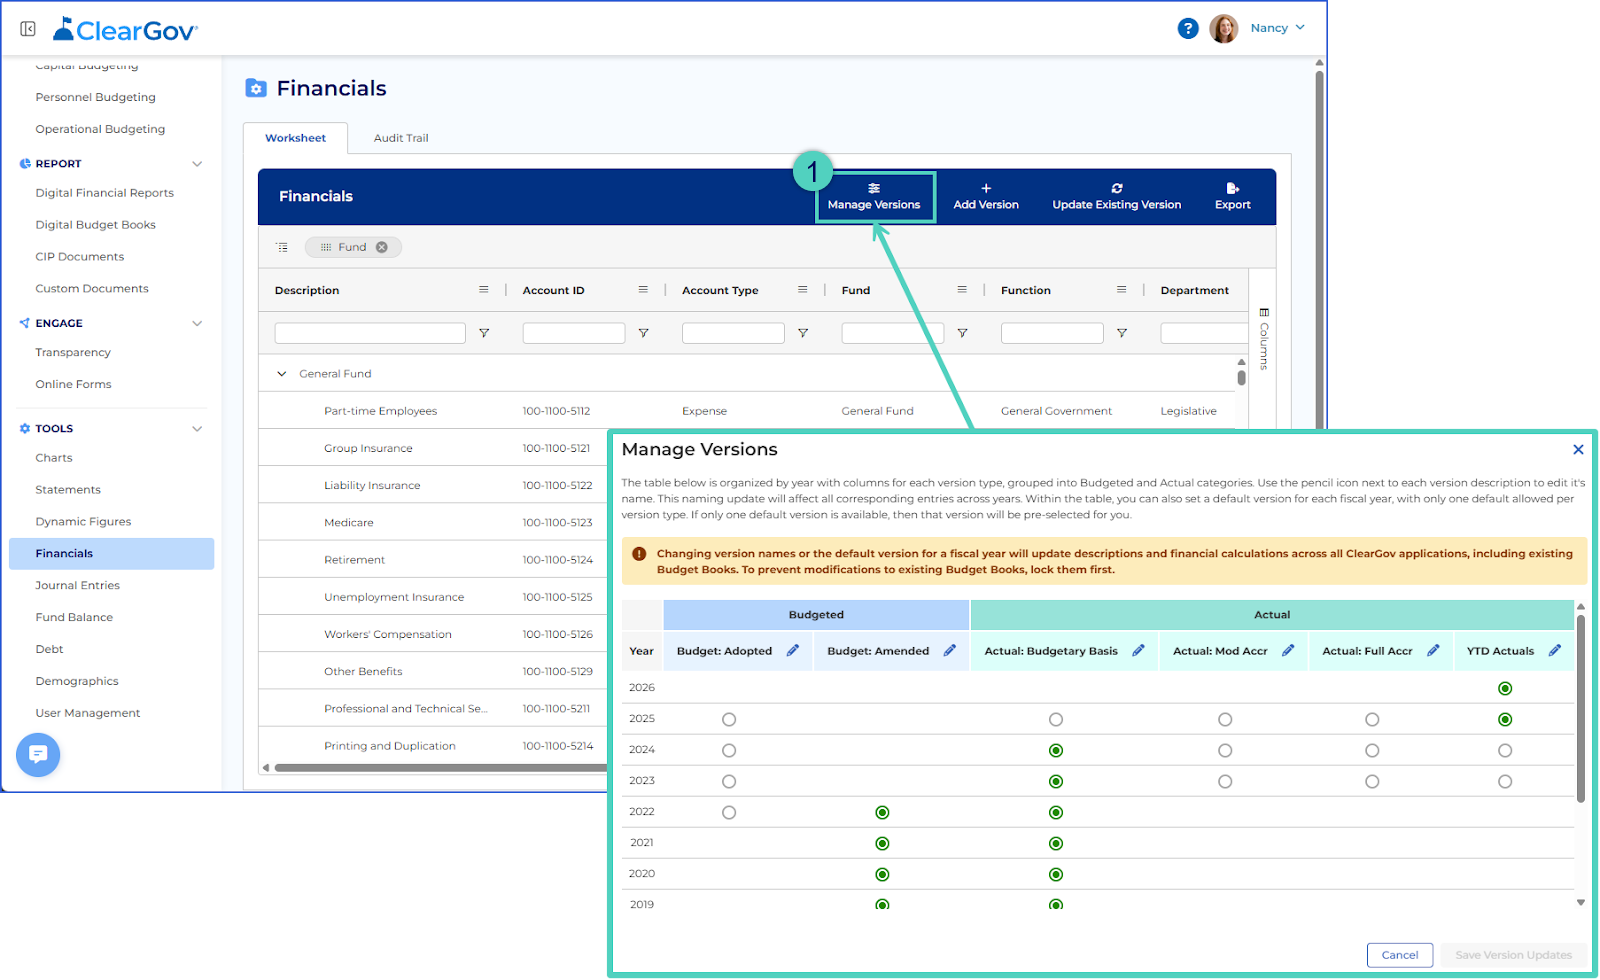Edit YTD Actuals name with pencil icon
Image resolution: width=1600 pixels, height=980 pixels.
click(1555, 651)
